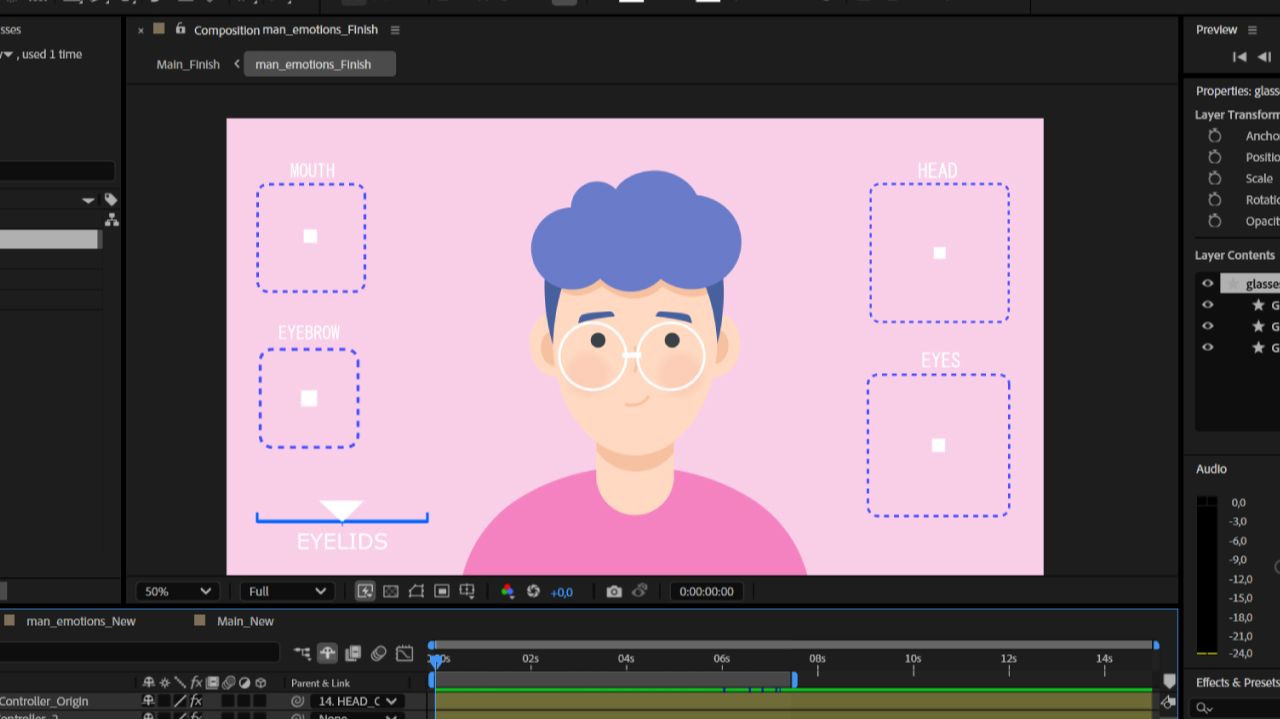Image resolution: width=1280 pixels, height=719 pixels.
Task: Show last snapshot icon
Action: [640, 591]
